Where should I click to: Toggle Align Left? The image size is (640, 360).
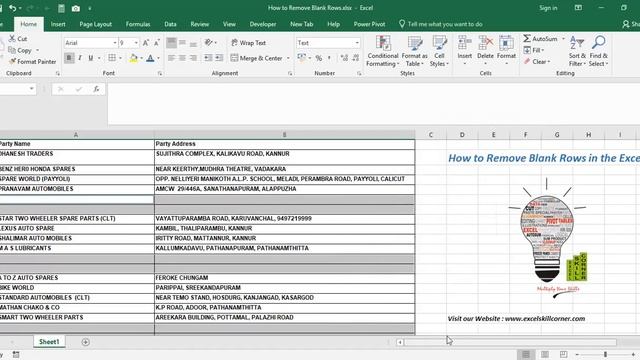(x=171, y=58)
